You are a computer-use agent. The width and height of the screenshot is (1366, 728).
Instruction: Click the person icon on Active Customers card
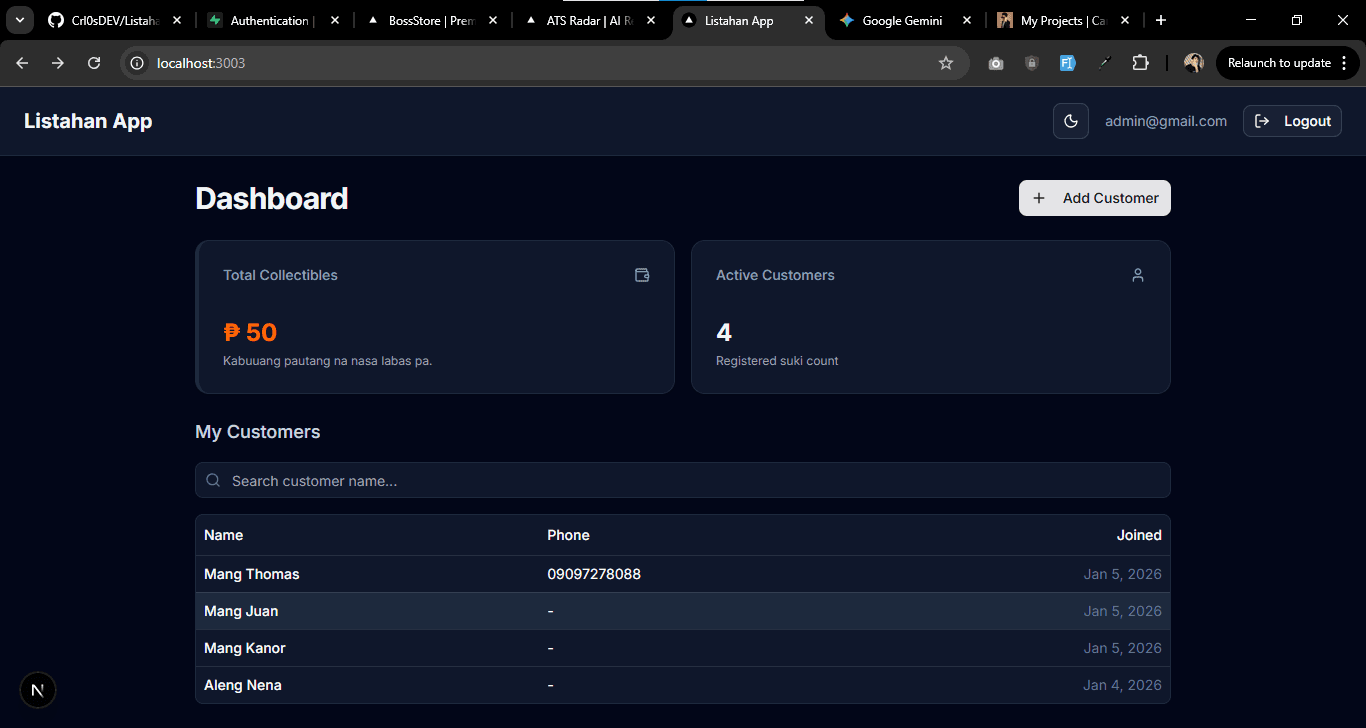(x=1138, y=274)
